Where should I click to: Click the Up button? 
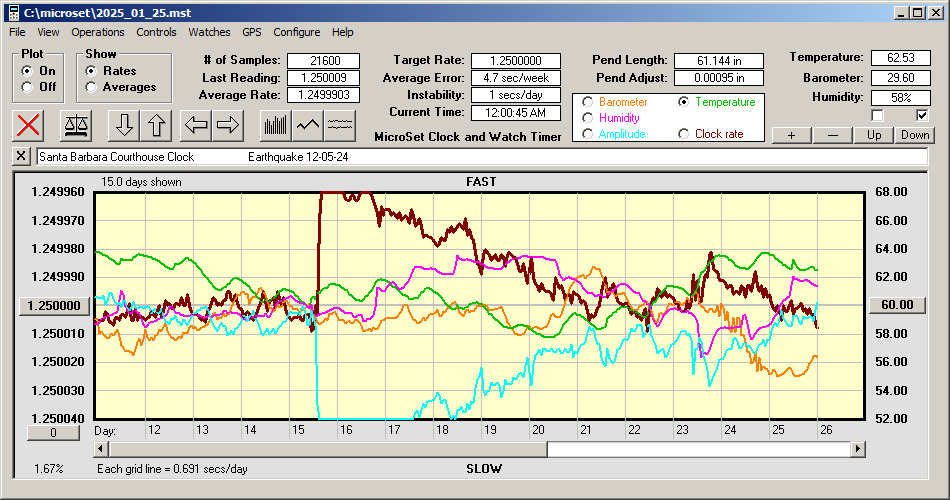(x=874, y=135)
